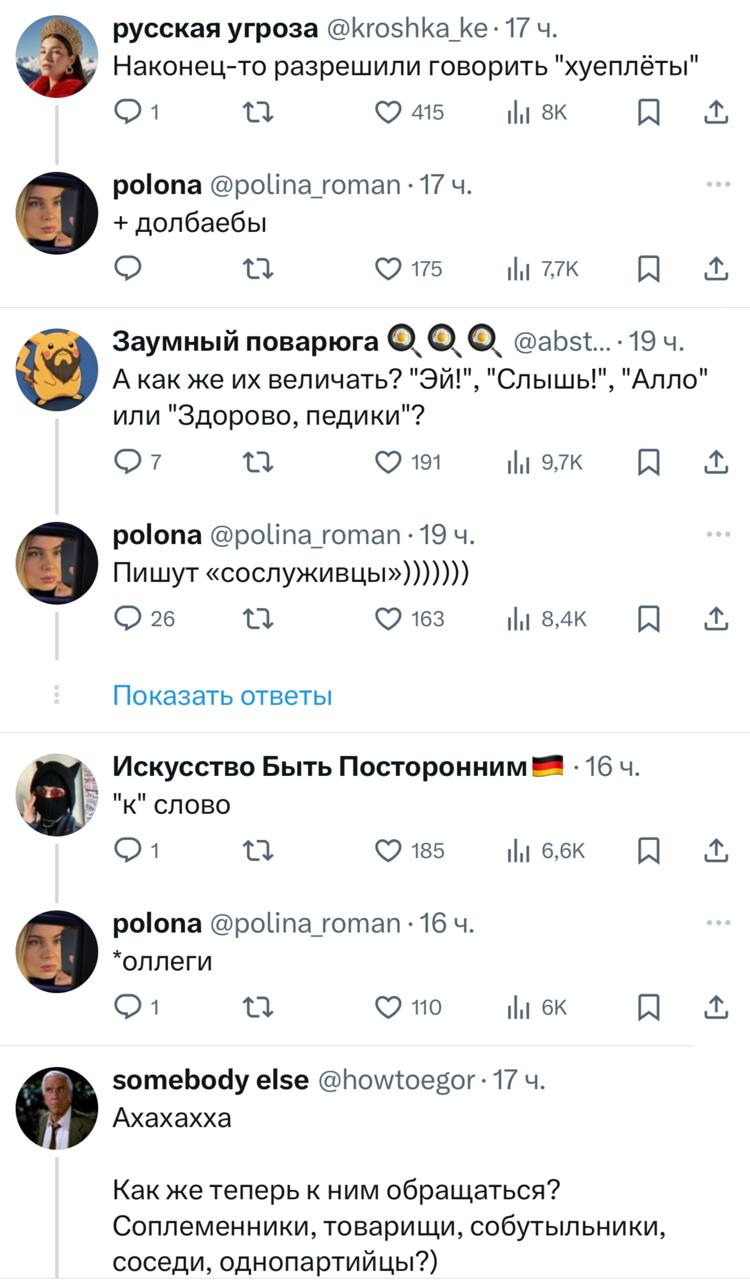Like the tweet by @kroshka_ke
Image resolution: width=750 pixels, height=1280 pixels.
(x=388, y=114)
